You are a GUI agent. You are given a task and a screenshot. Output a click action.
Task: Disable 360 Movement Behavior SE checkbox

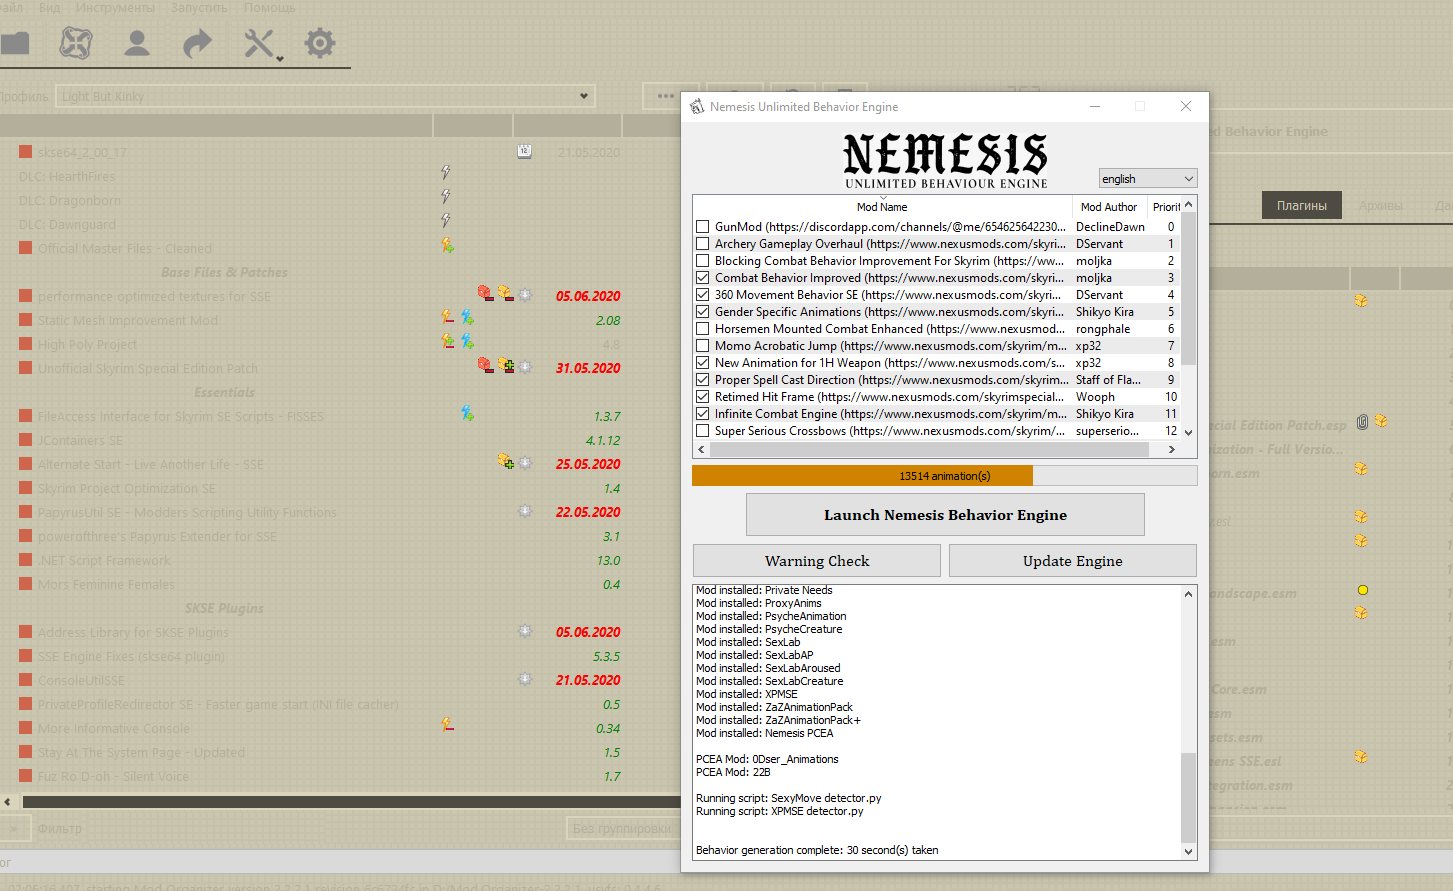pyautogui.click(x=703, y=295)
